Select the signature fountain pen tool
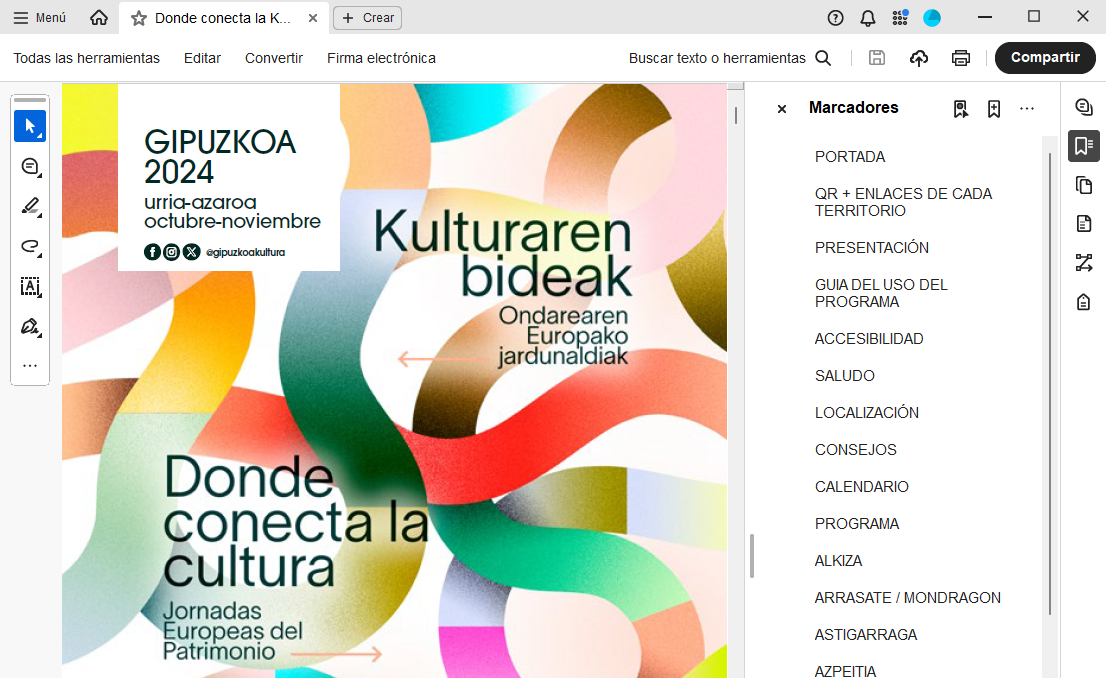Image resolution: width=1106 pixels, height=678 pixels. pyautogui.click(x=30, y=327)
